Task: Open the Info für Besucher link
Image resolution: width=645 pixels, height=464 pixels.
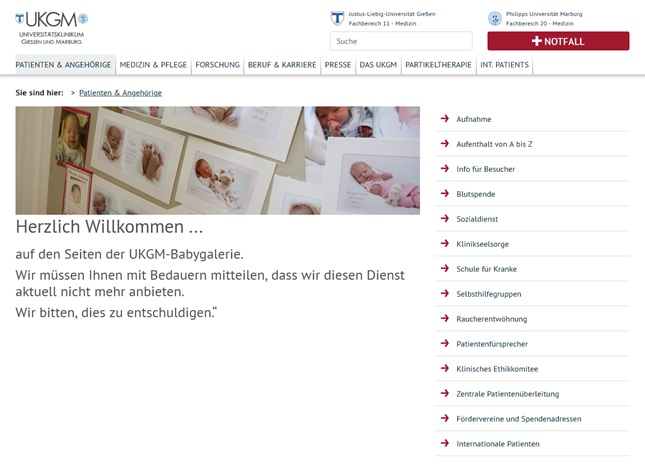Action: 485,169
